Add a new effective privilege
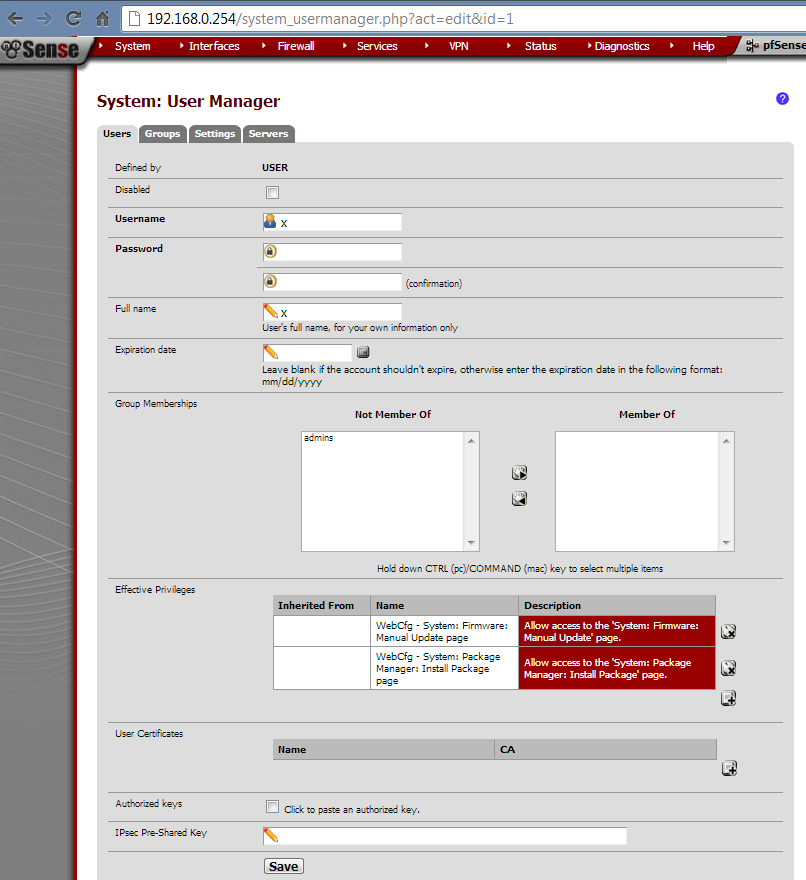Viewport: 806px width, 880px height. coord(729,698)
